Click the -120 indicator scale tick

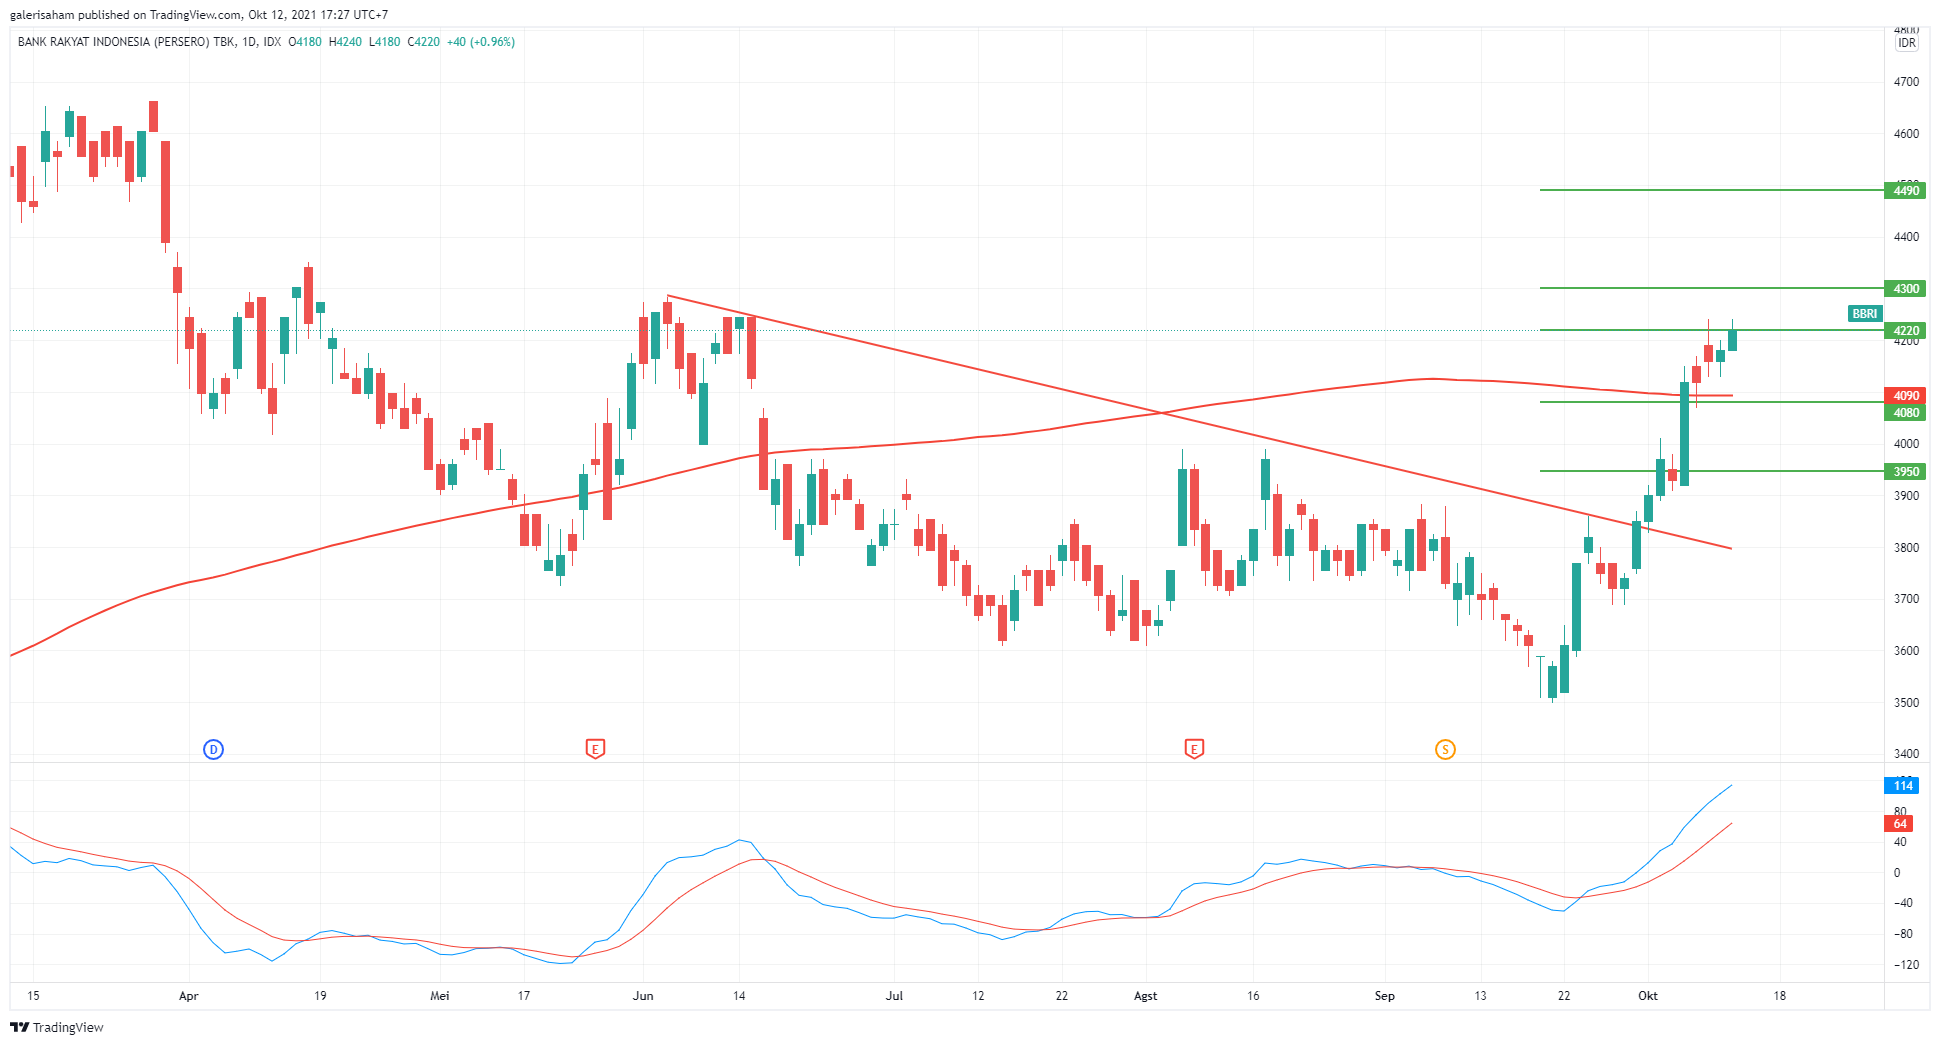pos(1905,965)
